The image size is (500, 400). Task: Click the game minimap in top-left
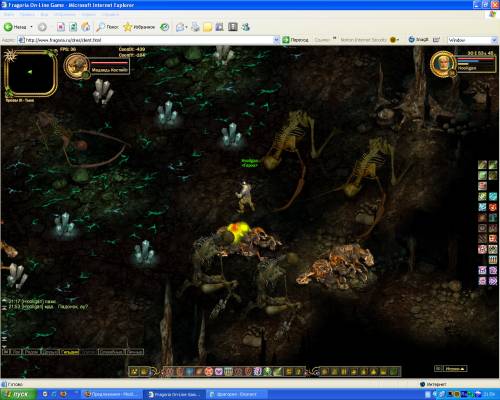[x=31, y=73]
